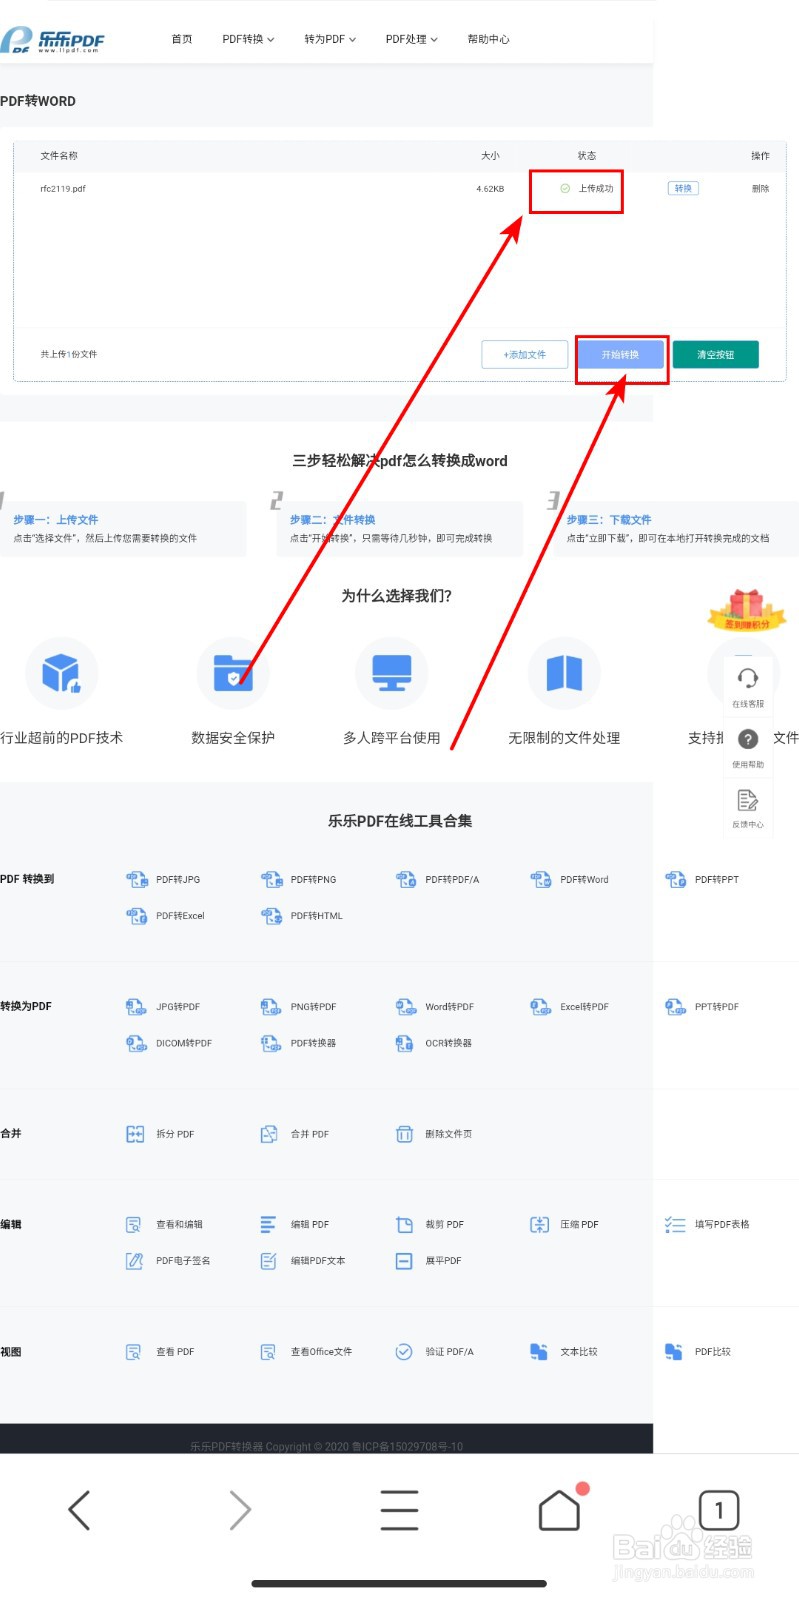Open the 文本比较 tool
Viewport: 799px width, 1600px height.
[x=563, y=1352]
